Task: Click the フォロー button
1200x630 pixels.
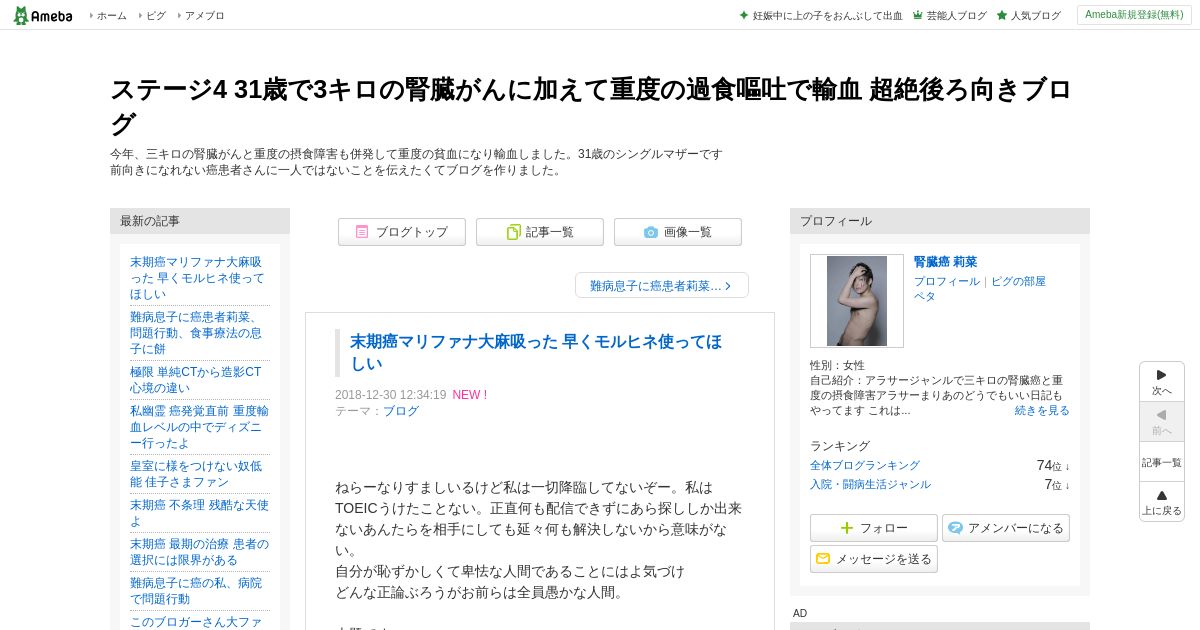Action: pyautogui.click(x=874, y=528)
